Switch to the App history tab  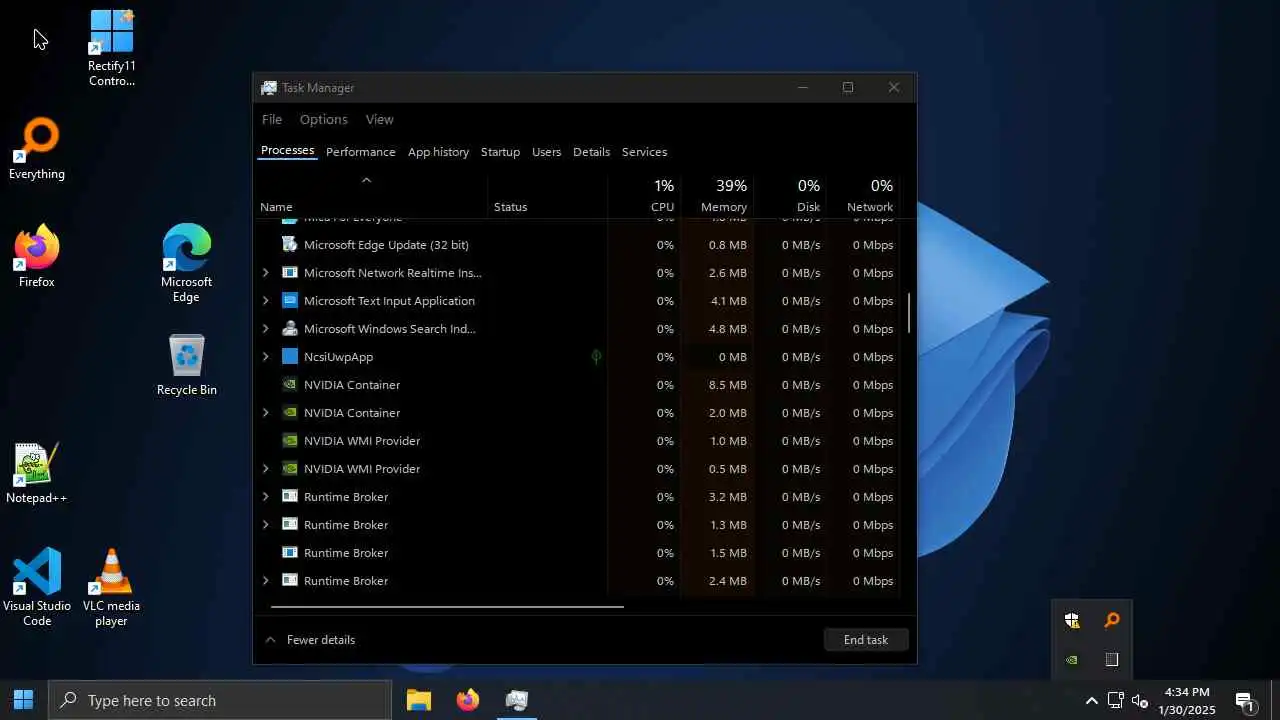click(x=438, y=152)
